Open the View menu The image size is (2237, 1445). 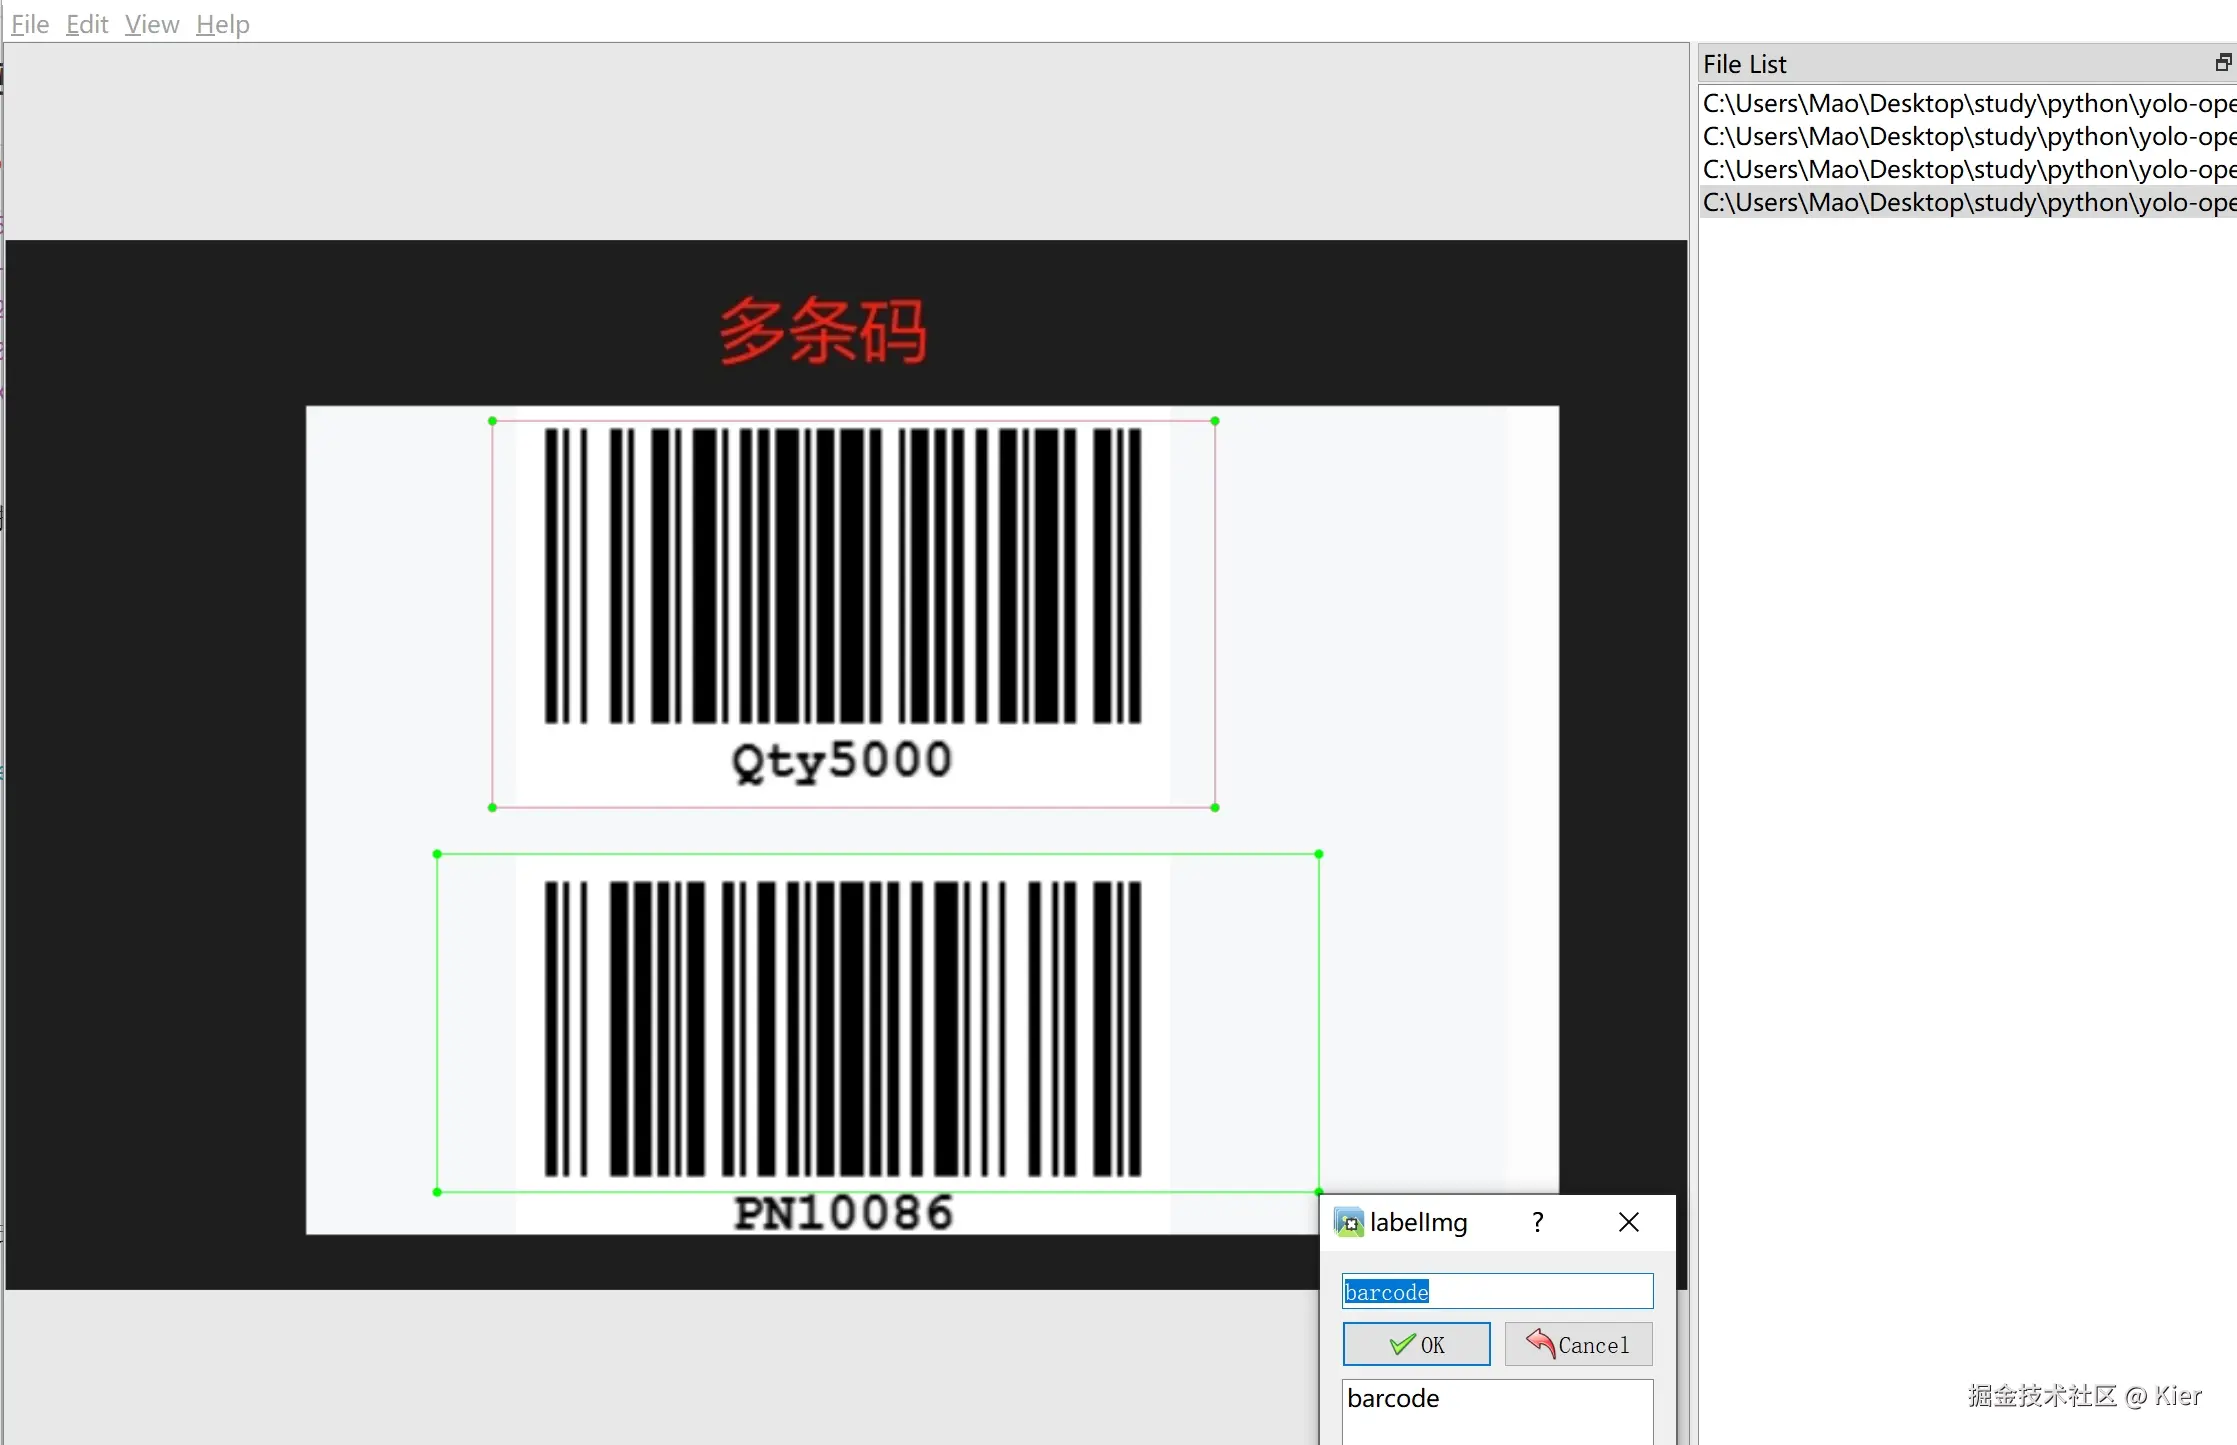click(152, 24)
